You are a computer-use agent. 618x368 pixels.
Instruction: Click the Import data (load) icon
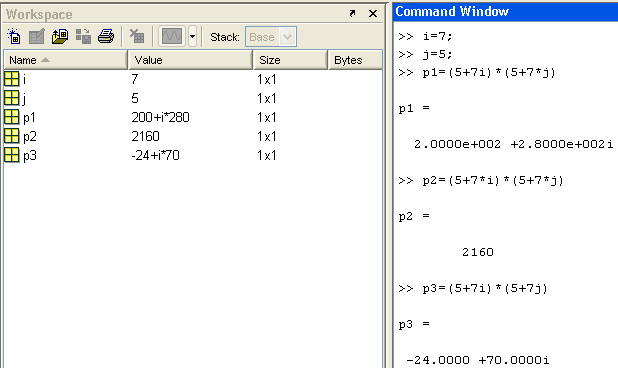[60, 37]
